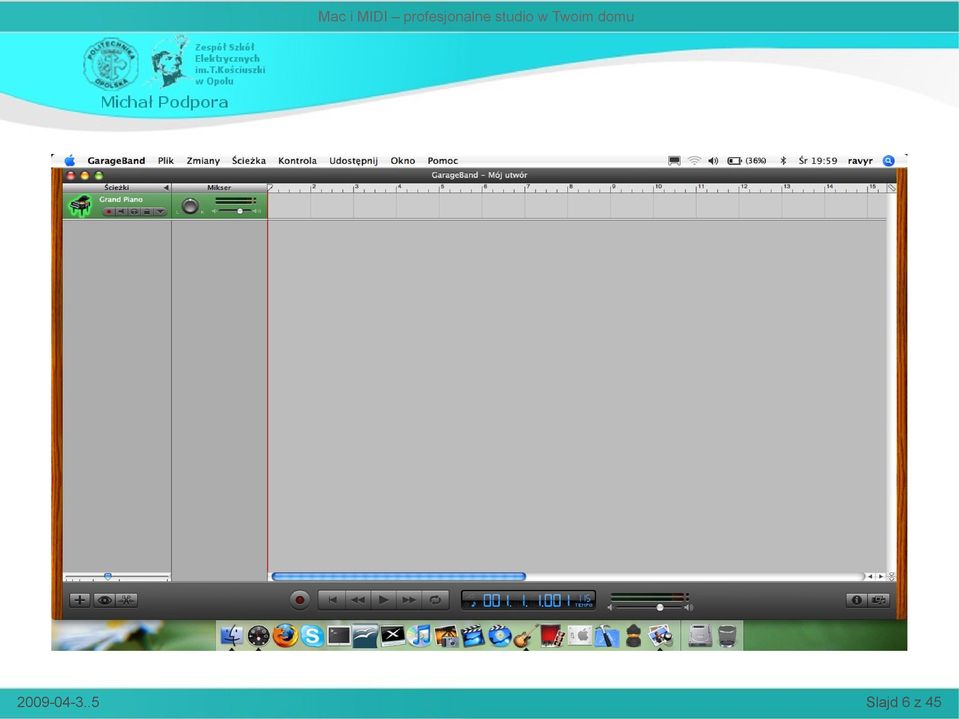Open Skype from the Dock
The width and height of the screenshot is (959, 719).
point(311,636)
